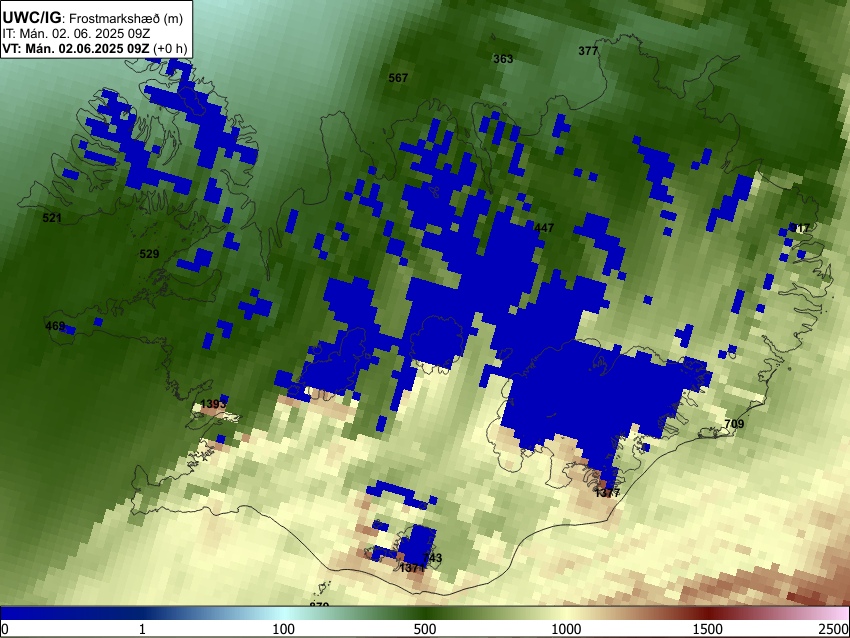
Task: Click the pale pink end of color bar
Action: click(x=838, y=613)
